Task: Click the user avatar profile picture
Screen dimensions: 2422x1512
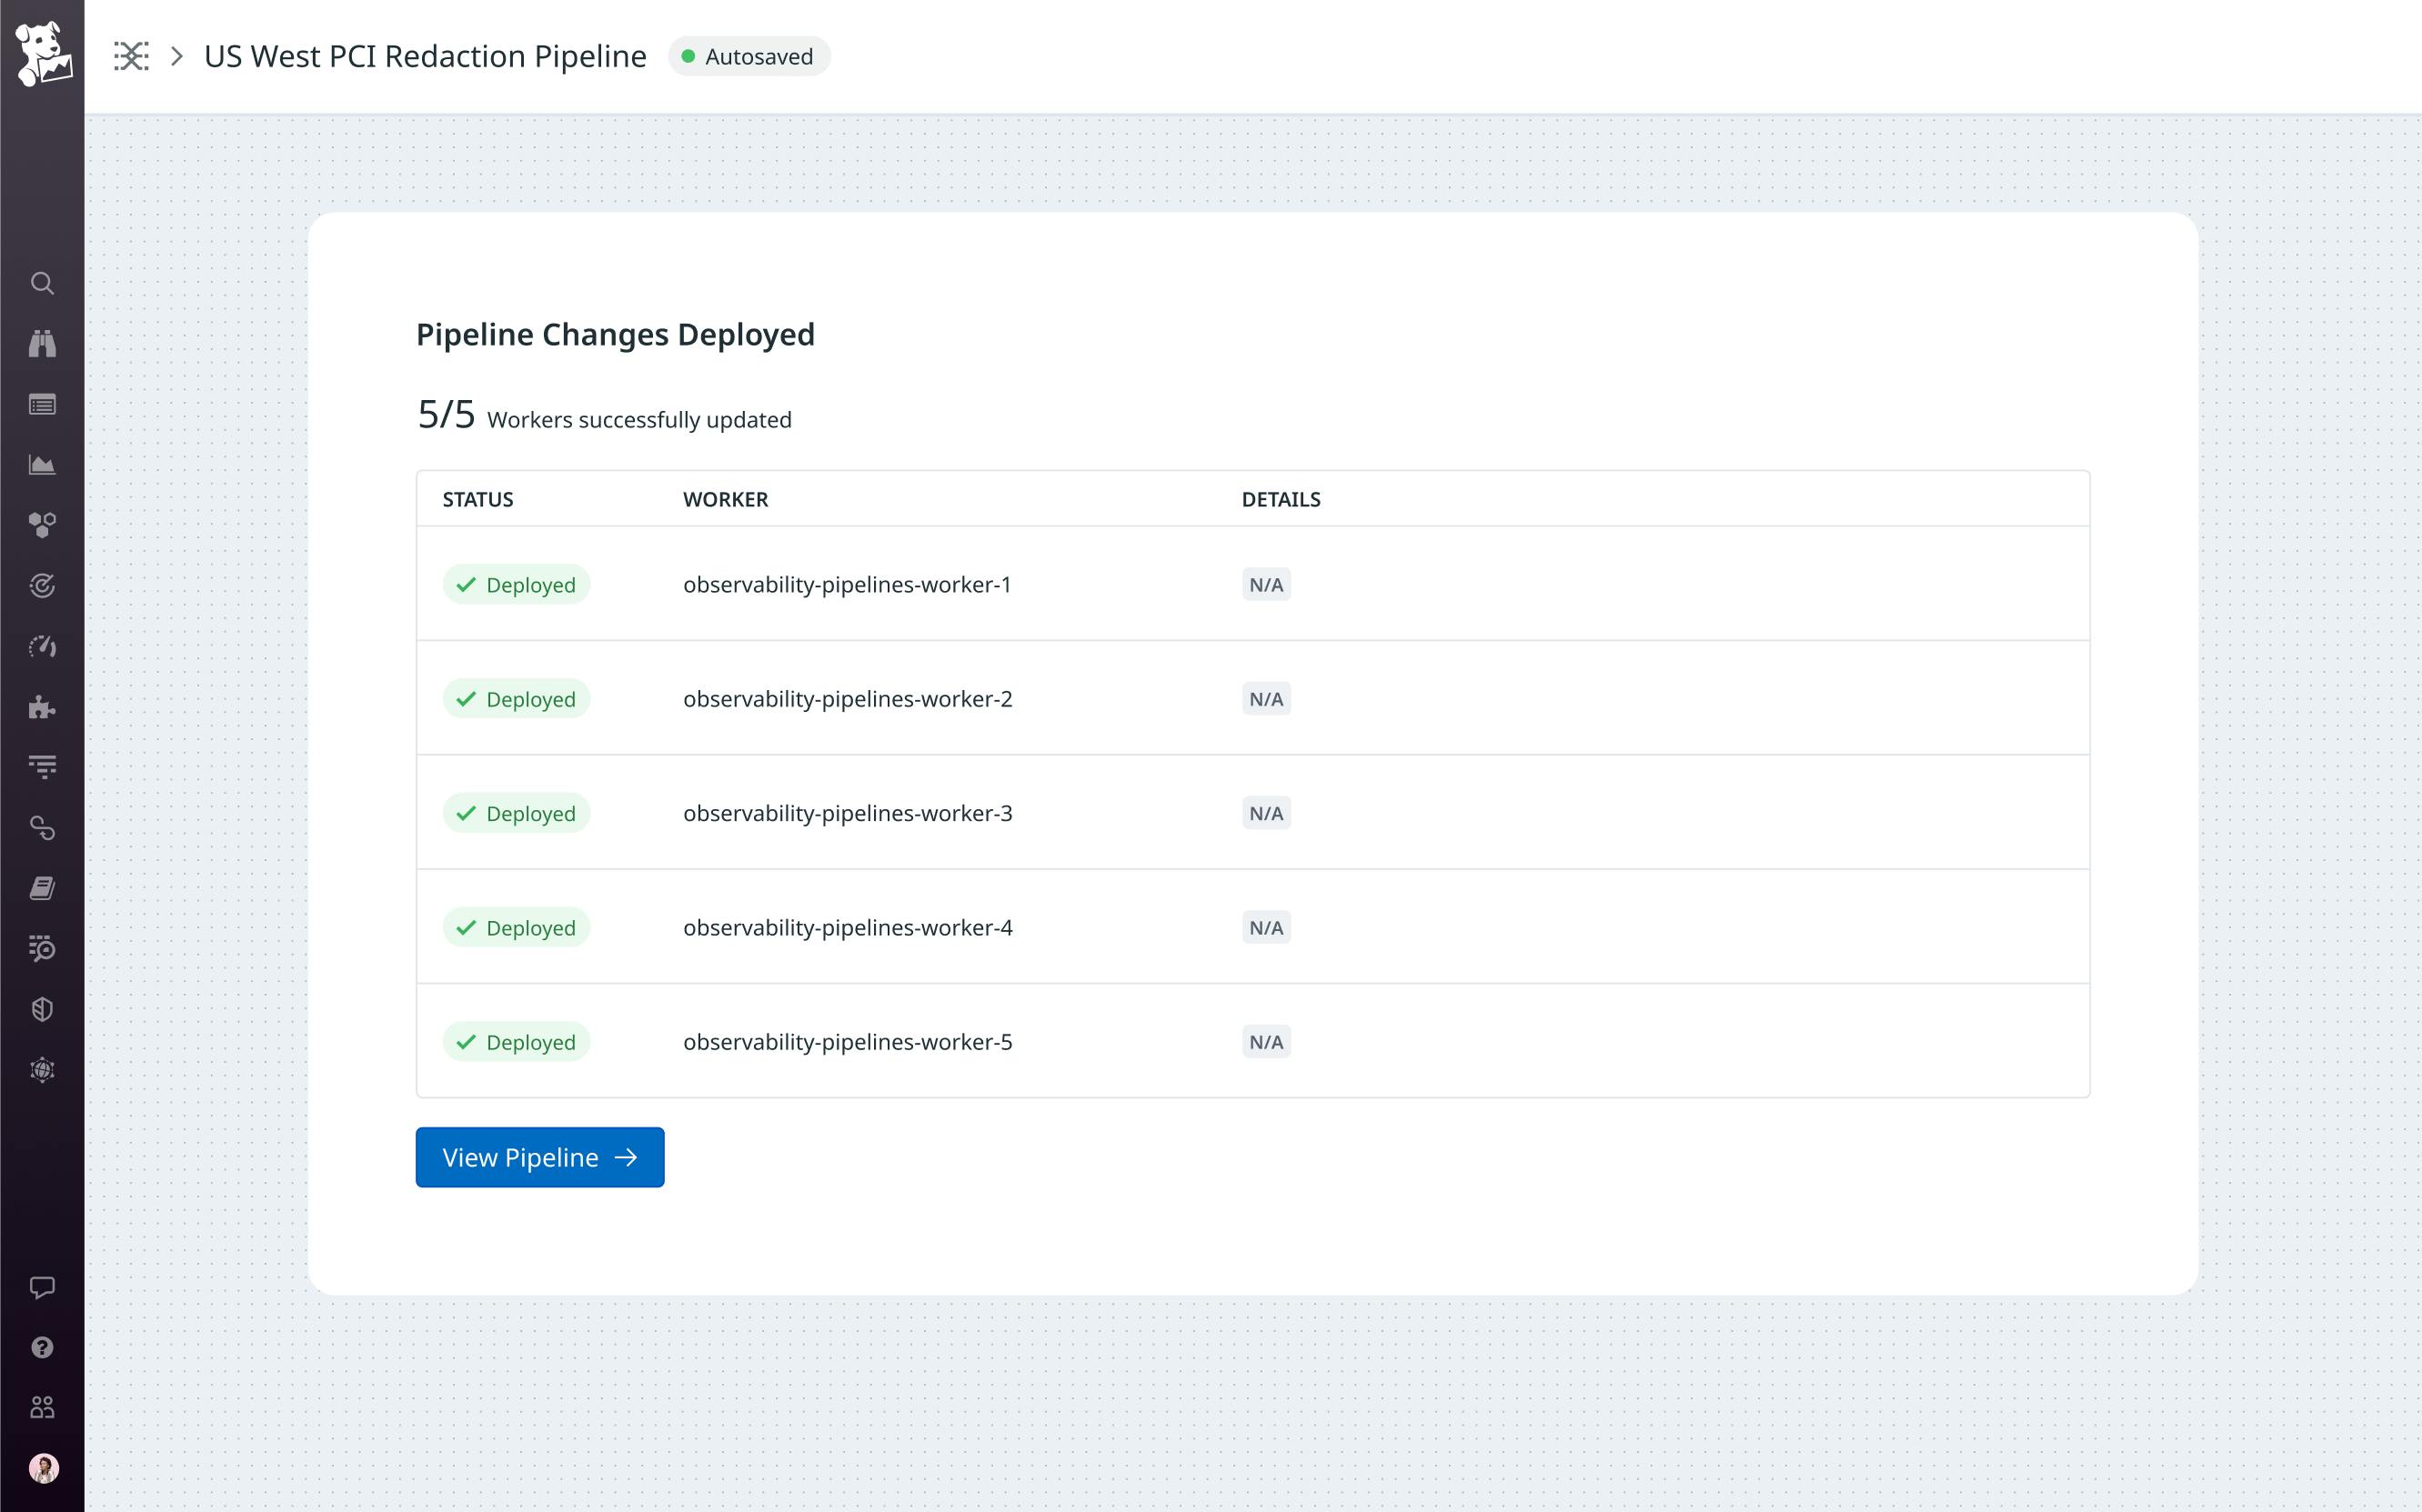Action: point(42,1468)
